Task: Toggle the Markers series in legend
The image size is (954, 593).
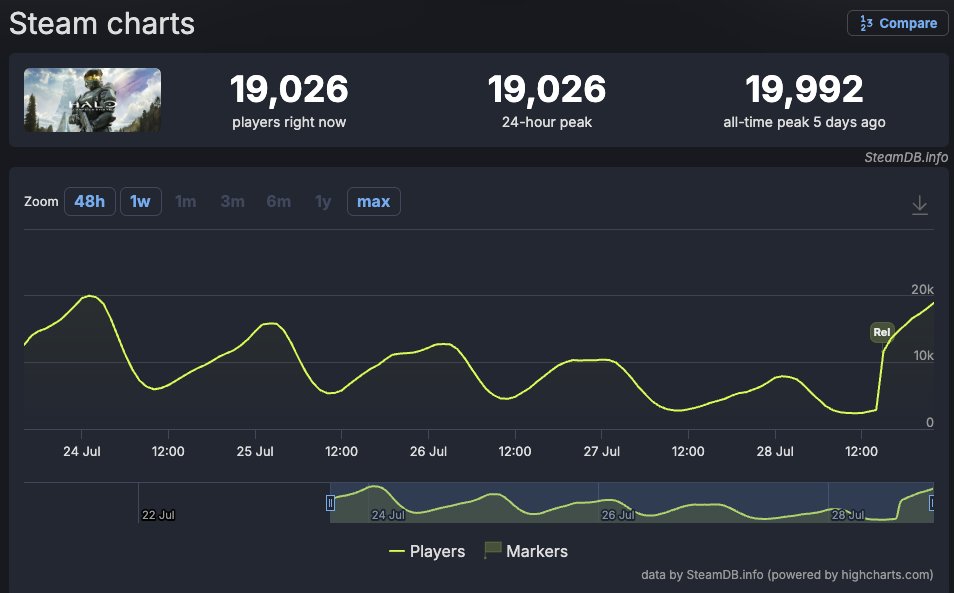Action: point(526,551)
